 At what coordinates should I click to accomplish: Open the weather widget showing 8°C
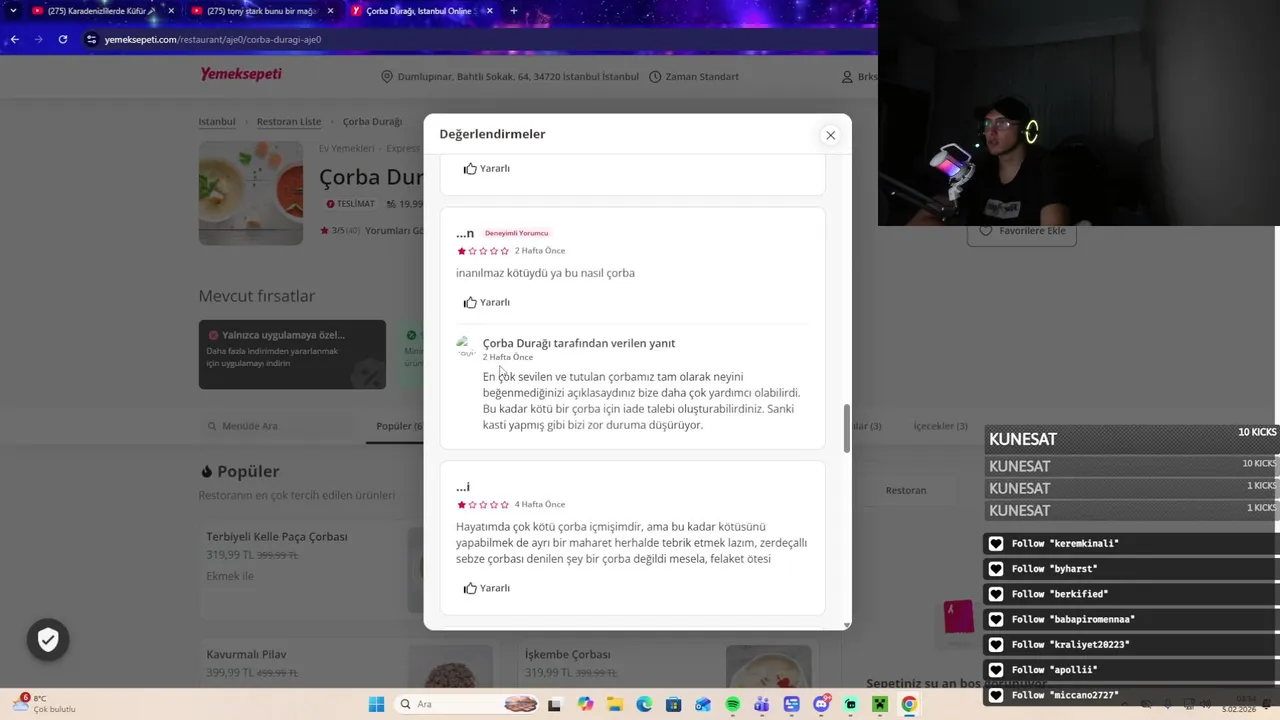[45, 704]
